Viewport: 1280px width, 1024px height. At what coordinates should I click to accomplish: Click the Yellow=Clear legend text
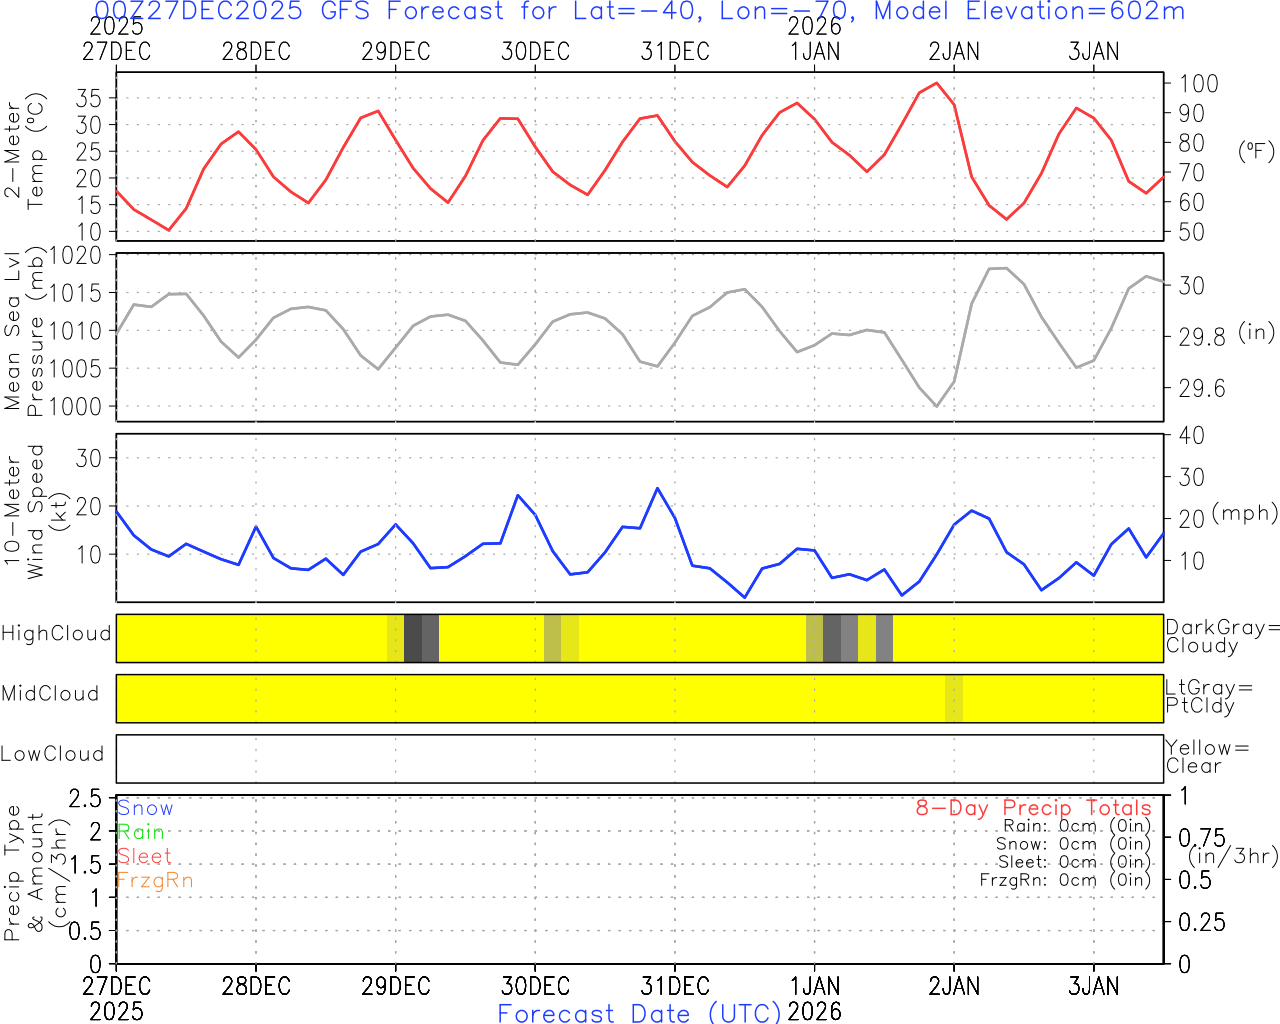point(1207,757)
